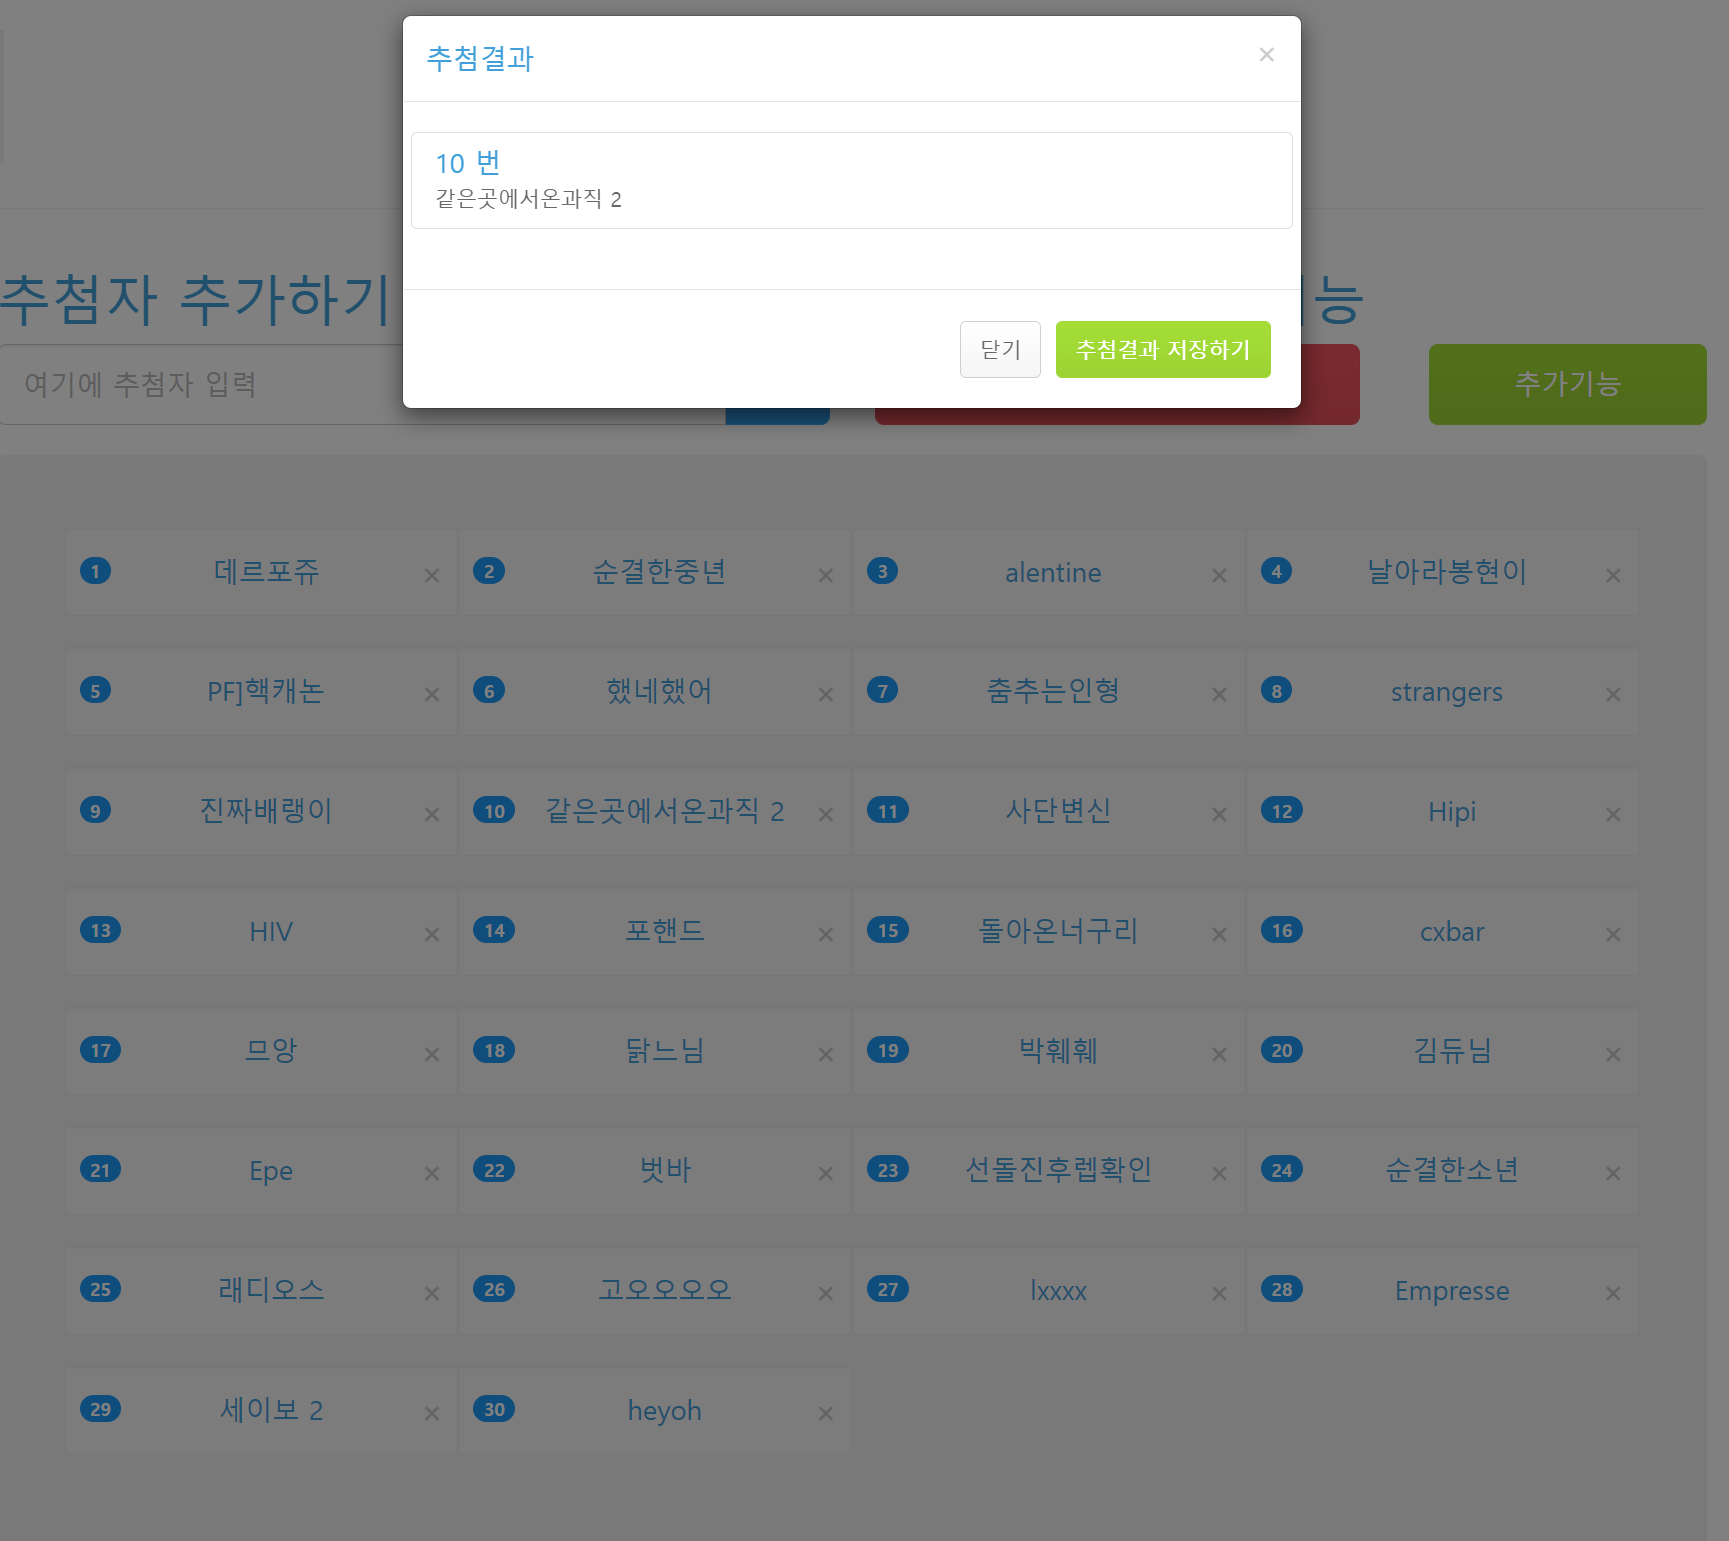Remove heyoh from the participant list
The width and height of the screenshot is (1729, 1541).
(x=826, y=1414)
